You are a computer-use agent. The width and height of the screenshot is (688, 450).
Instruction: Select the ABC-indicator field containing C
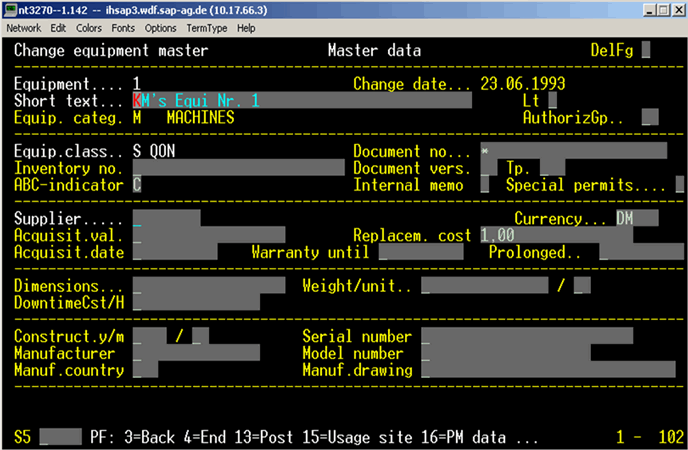pyautogui.click(x=137, y=185)
